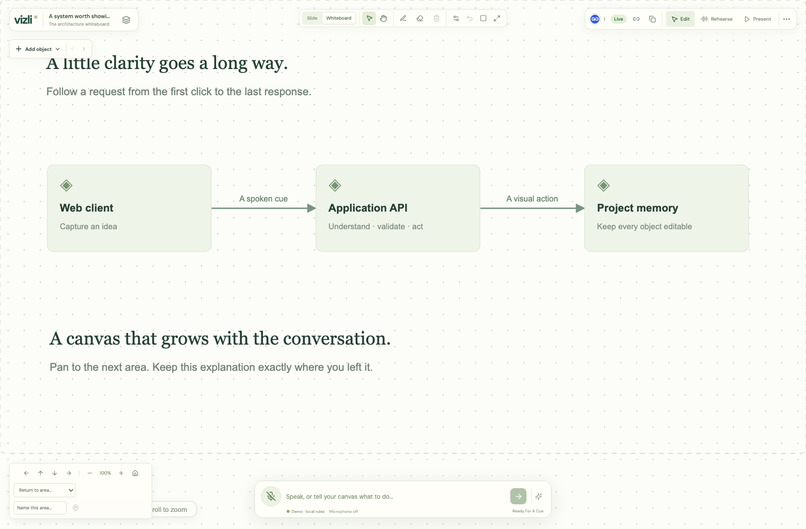The image size is (806, 529).
Task: Zoom in with plus button
Action: pyautogui.click(x=121, y=473)
